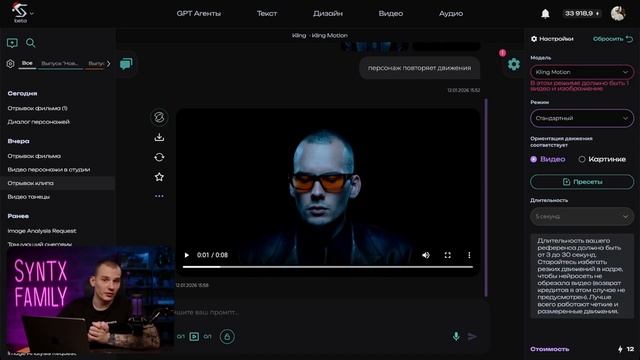Open the Аудио menu
The image size is (640, 360).
[x=451, y=13]
